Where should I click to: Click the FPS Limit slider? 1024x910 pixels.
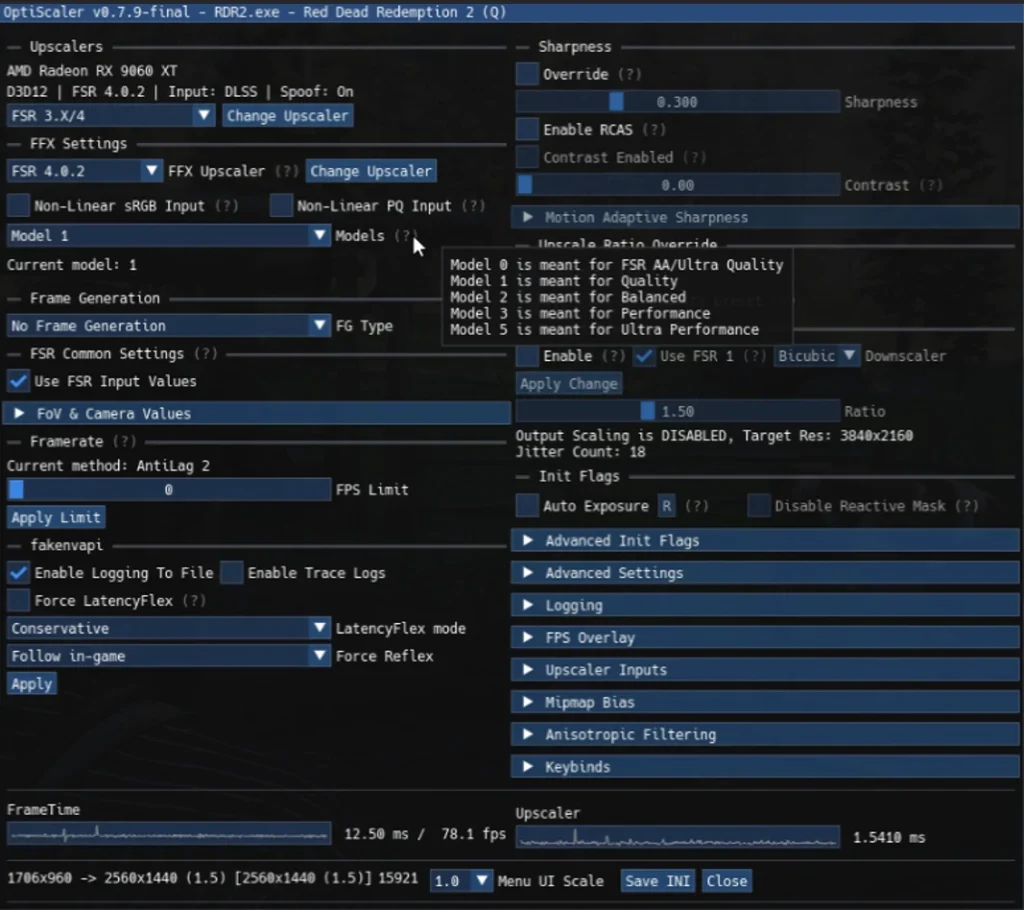[x=169, y=490]
